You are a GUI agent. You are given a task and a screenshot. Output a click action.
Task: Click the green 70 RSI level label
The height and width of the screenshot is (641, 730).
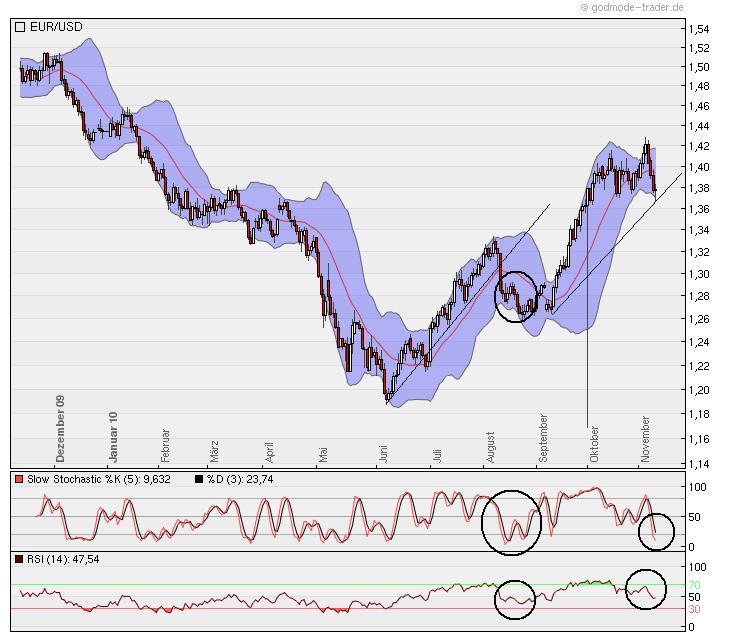click(x=694, y=585)
